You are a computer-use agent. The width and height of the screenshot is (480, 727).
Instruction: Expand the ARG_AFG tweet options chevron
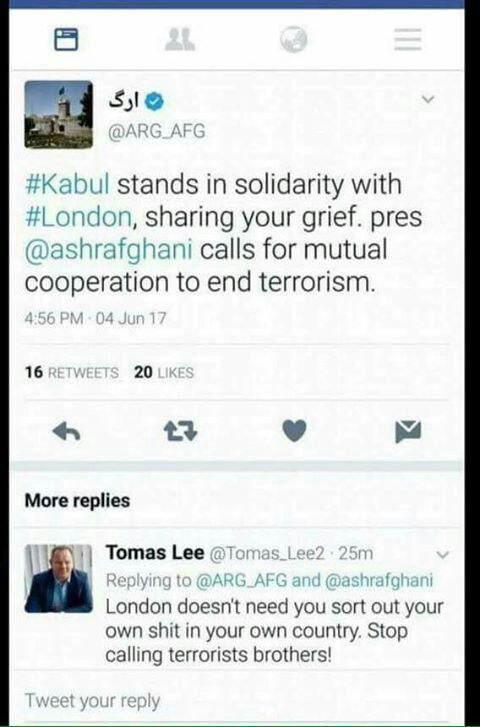[x=429, y=99]
